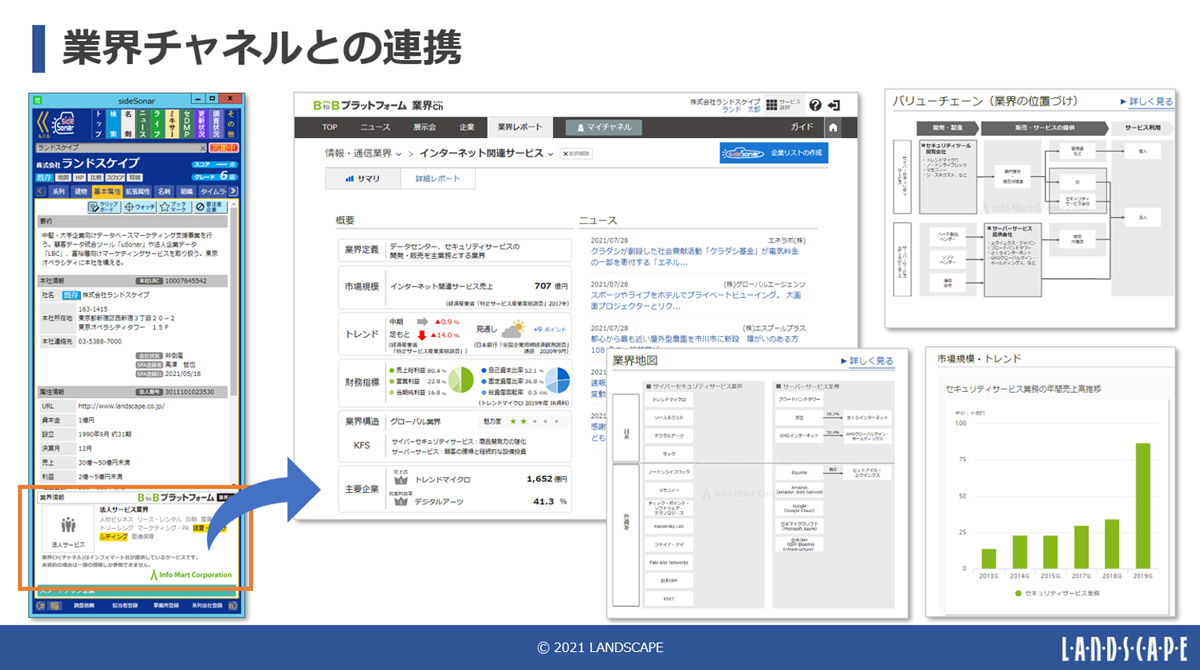Select the 詳細レポート tab
1200x670 pixels.
(x=438, y=179)
